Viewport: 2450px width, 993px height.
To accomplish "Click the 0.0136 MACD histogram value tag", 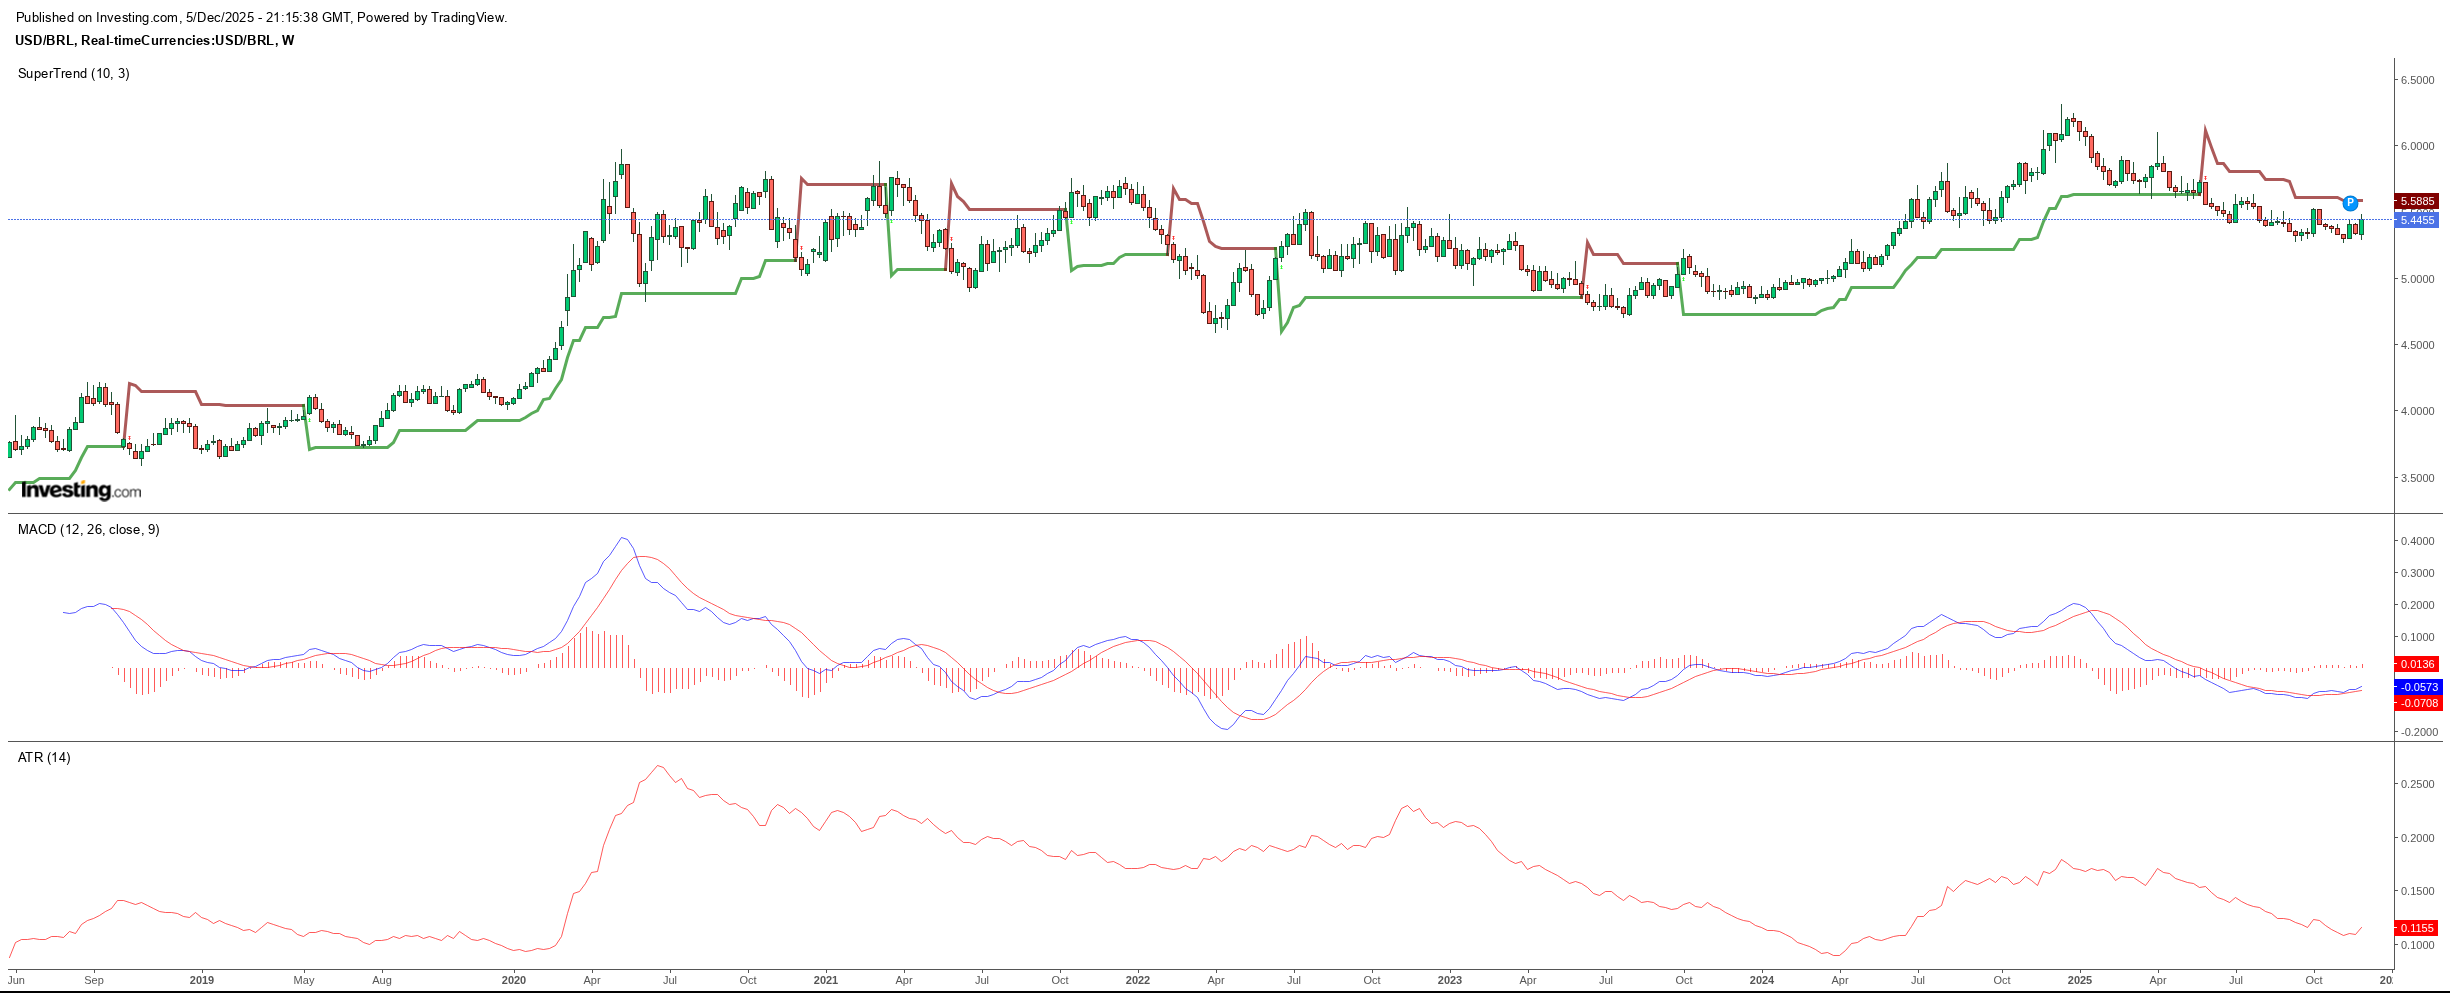I will pos(2417,664).
